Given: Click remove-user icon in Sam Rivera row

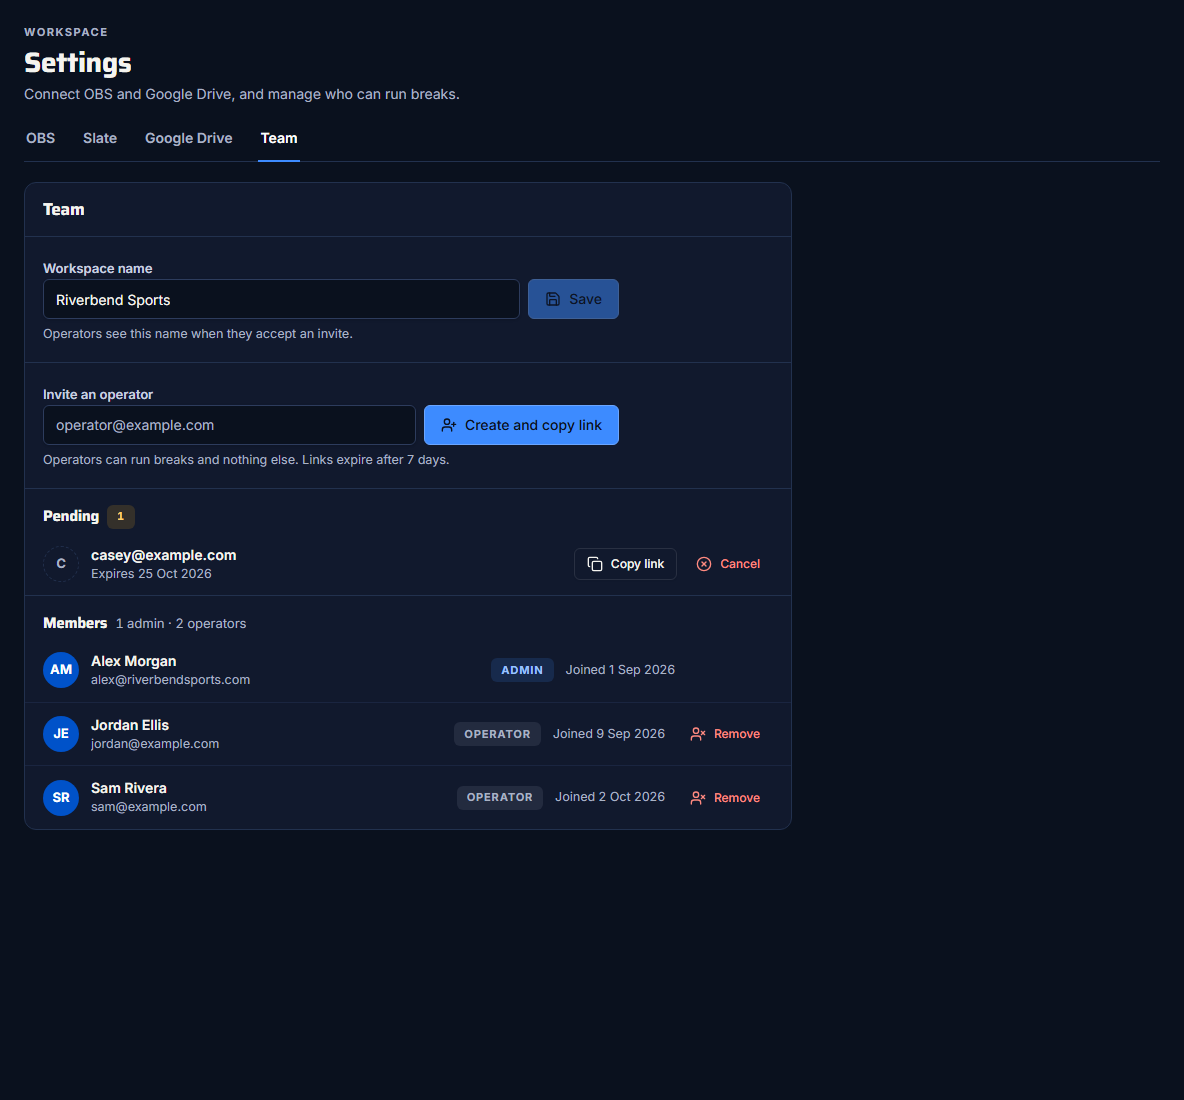Looking at the screenshot, I should point(698,798).
